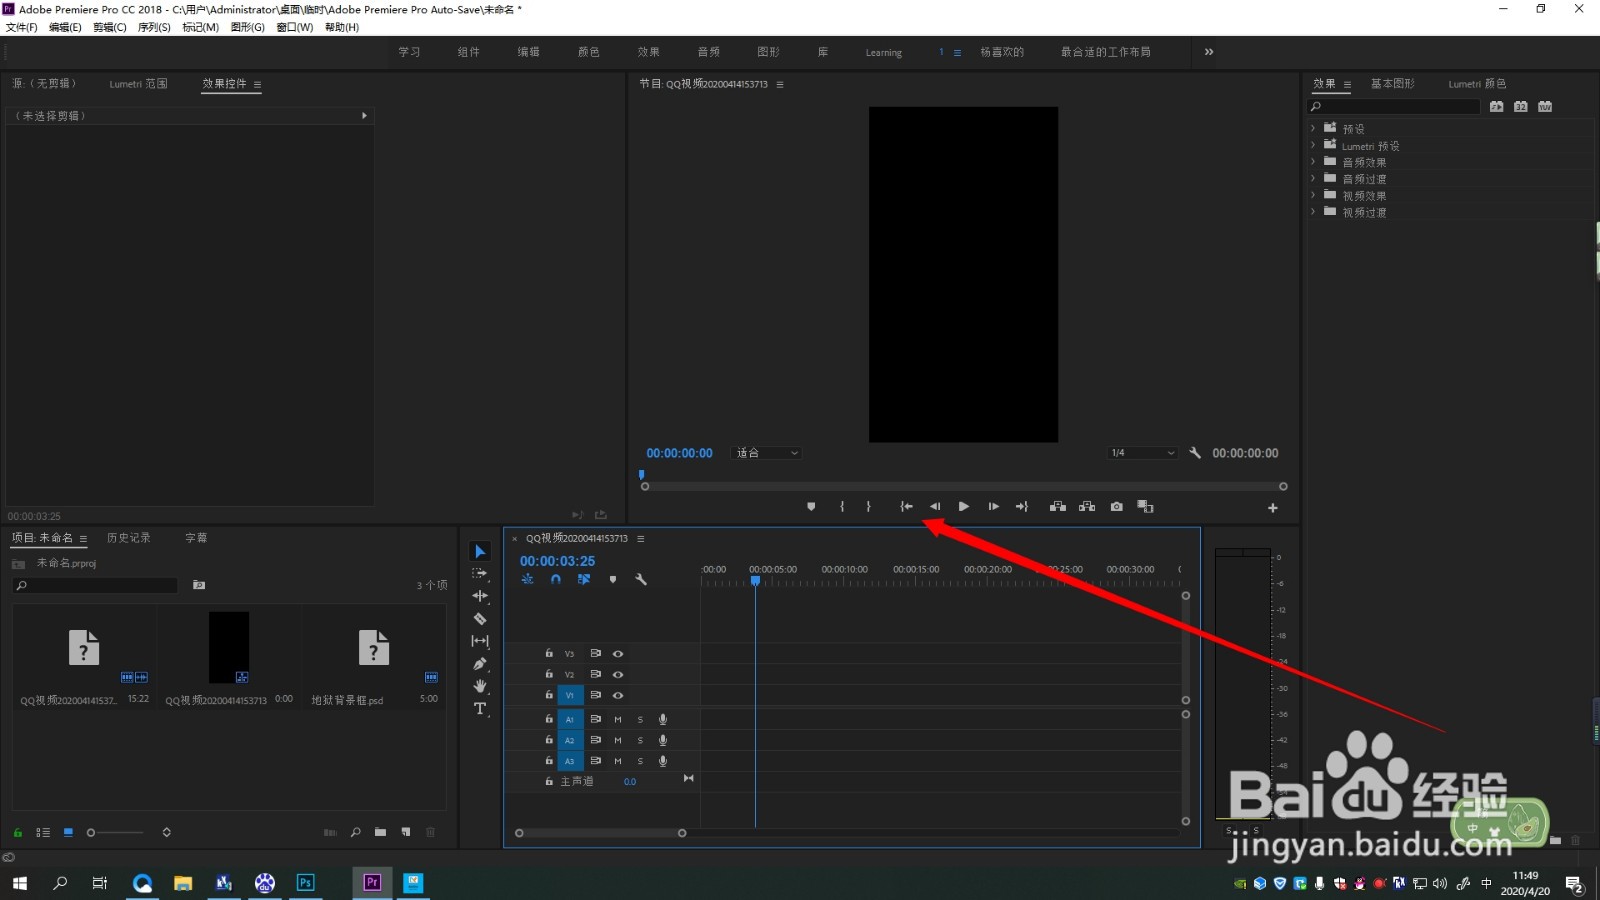
Task: Toggle sync lock for A1 track
Action: point(595,720)
